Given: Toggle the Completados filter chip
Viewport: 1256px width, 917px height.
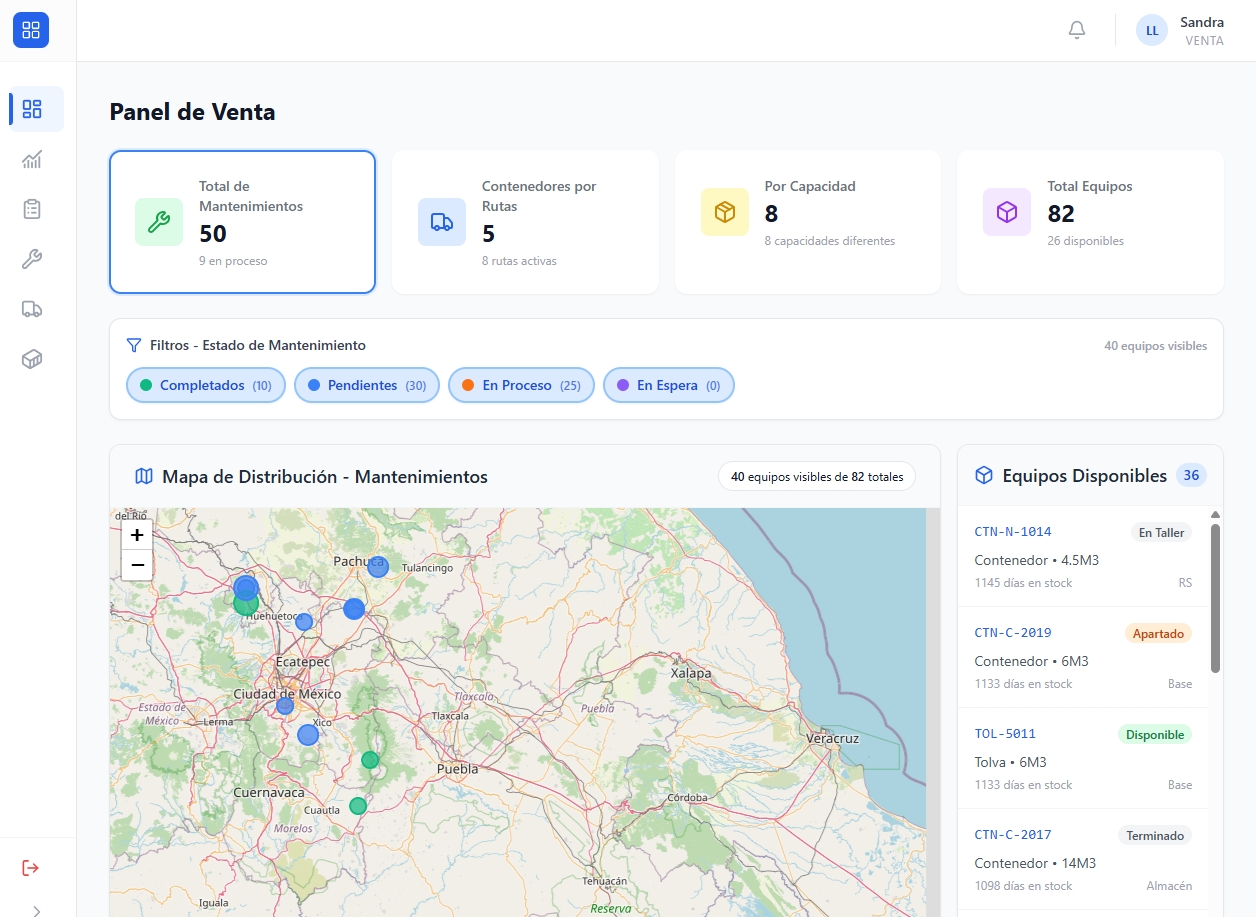Looking at the screenshot, I should (x=205, y=385).
